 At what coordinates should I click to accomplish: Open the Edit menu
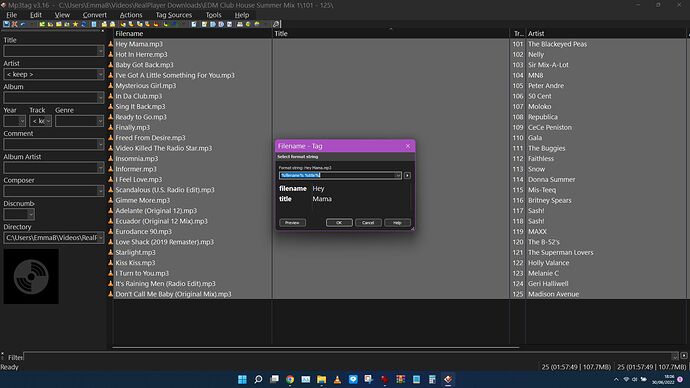pos(36,15)
